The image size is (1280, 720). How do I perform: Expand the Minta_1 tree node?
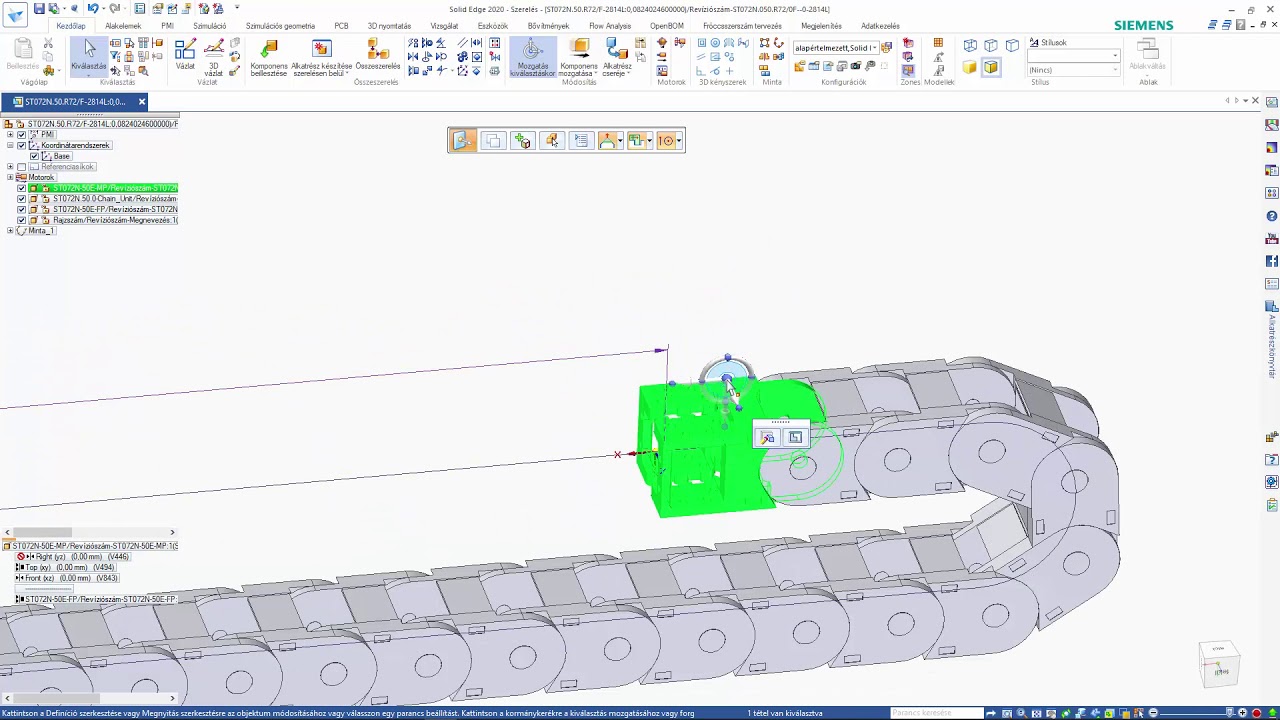tap(10, 231)
